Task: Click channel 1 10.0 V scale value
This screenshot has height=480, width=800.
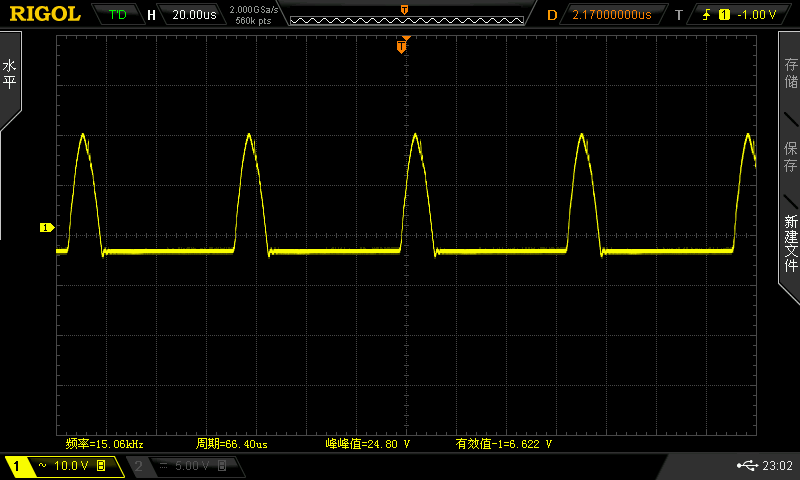Action: point(71,466)
